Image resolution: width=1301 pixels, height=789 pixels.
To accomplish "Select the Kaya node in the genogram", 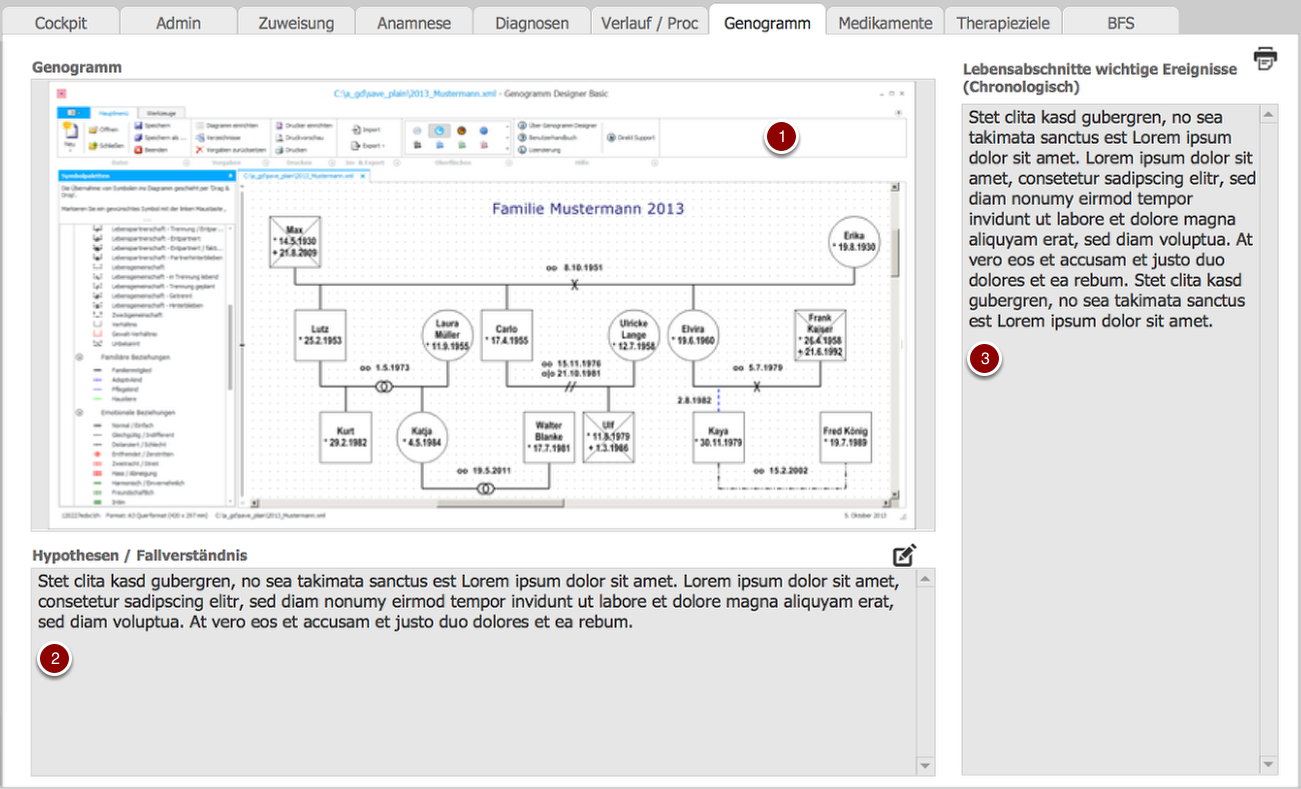I will 718,437.
